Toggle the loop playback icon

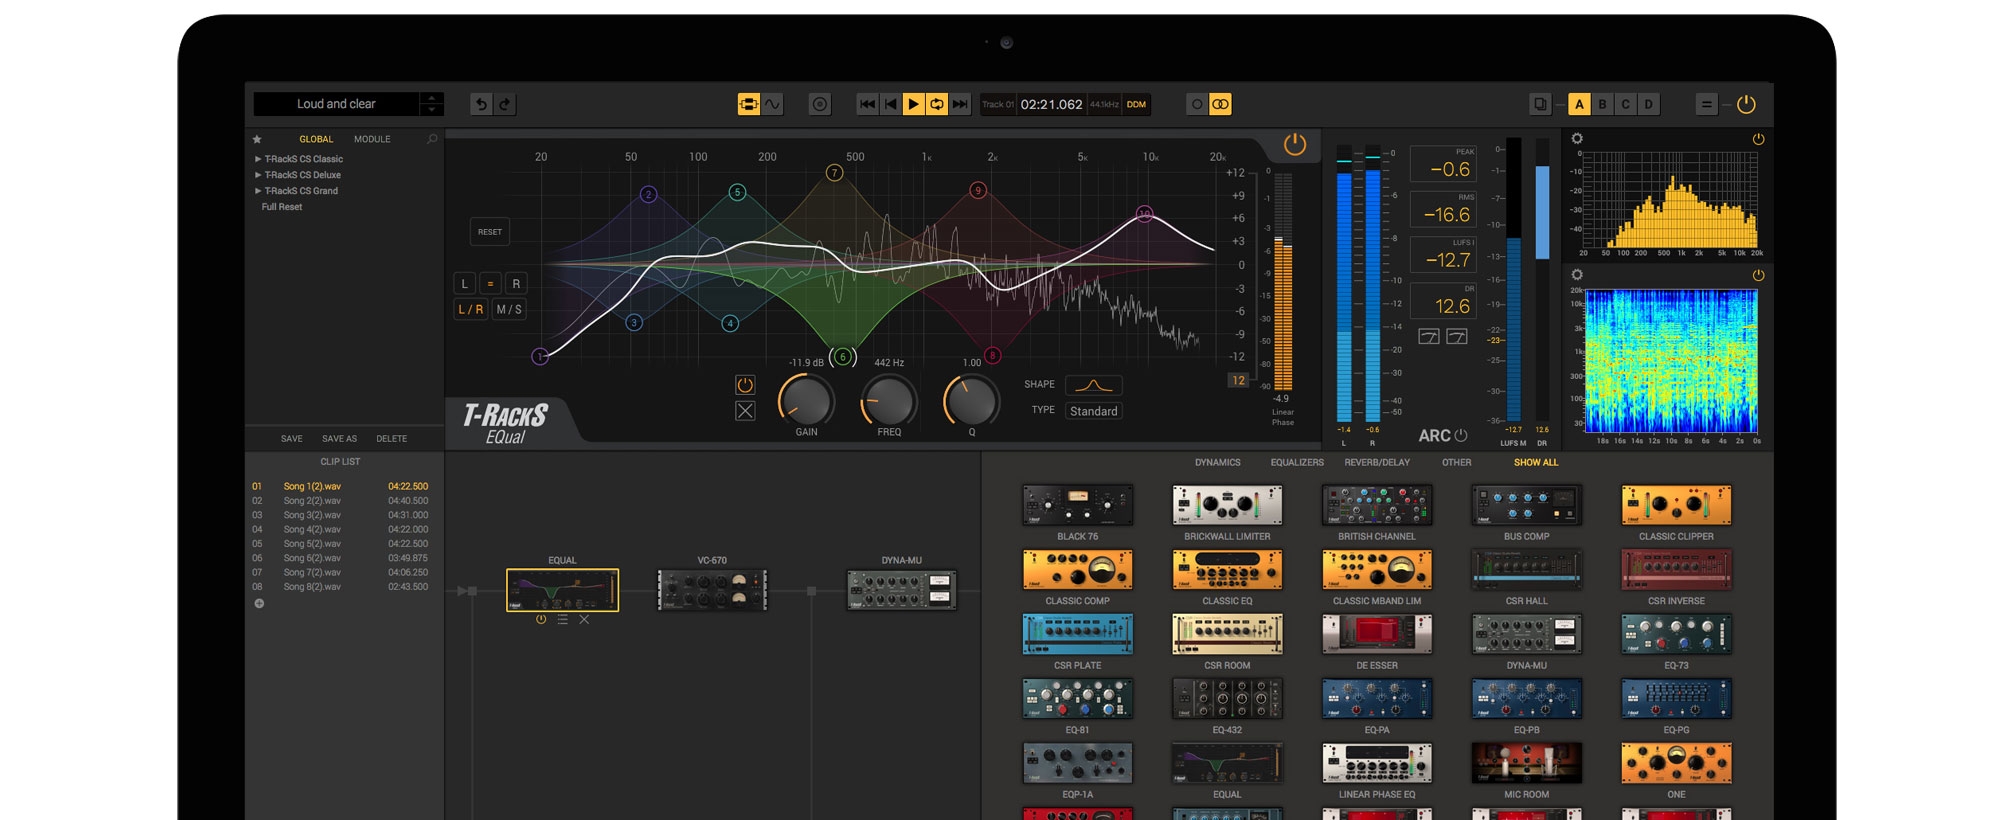937,104
